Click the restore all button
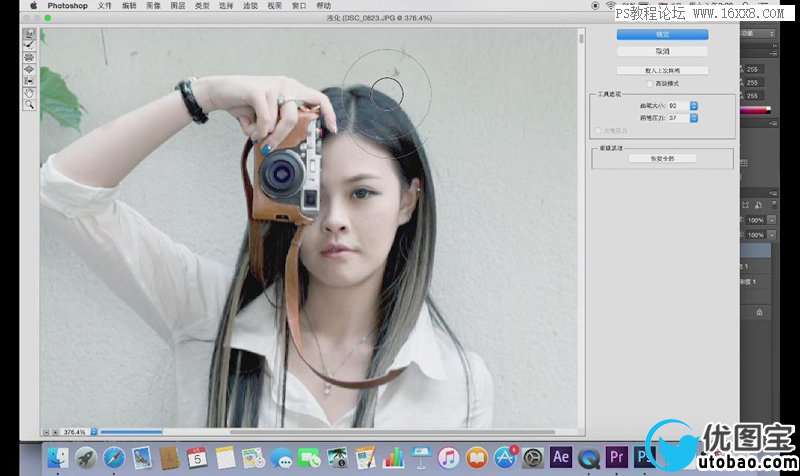Image resolution: width=800 pixels, height=476 pixels. (x=662, y=159)
